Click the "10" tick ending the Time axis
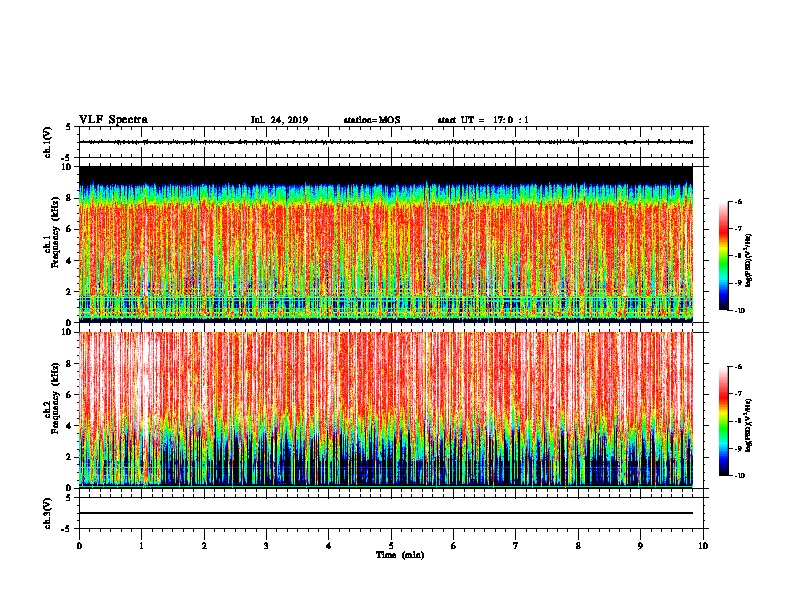 (x=703, y=546)
